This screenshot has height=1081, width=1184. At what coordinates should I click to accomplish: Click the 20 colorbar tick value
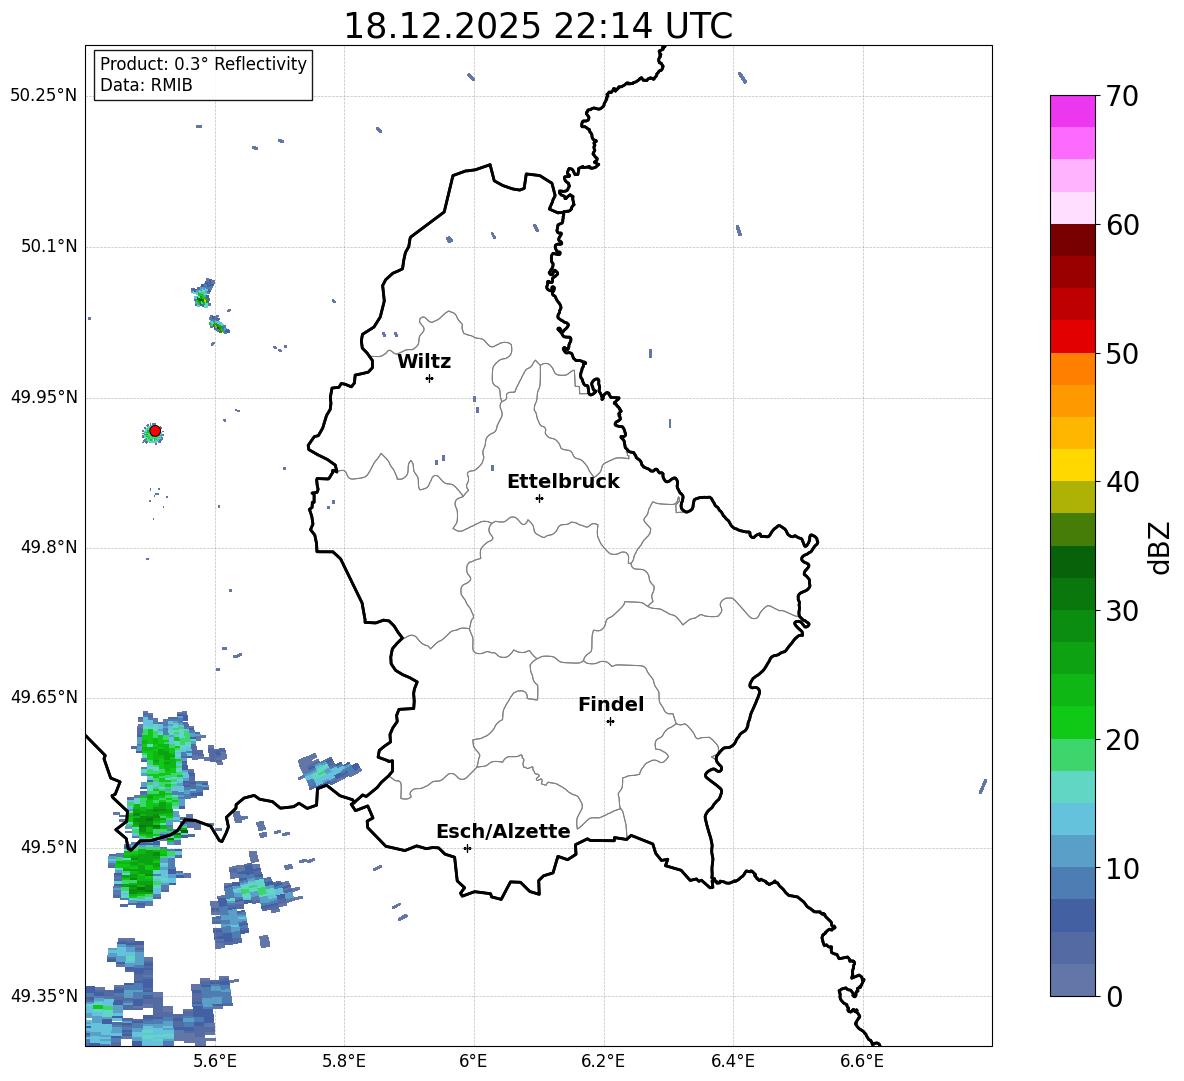click(x=1122, y=739)
